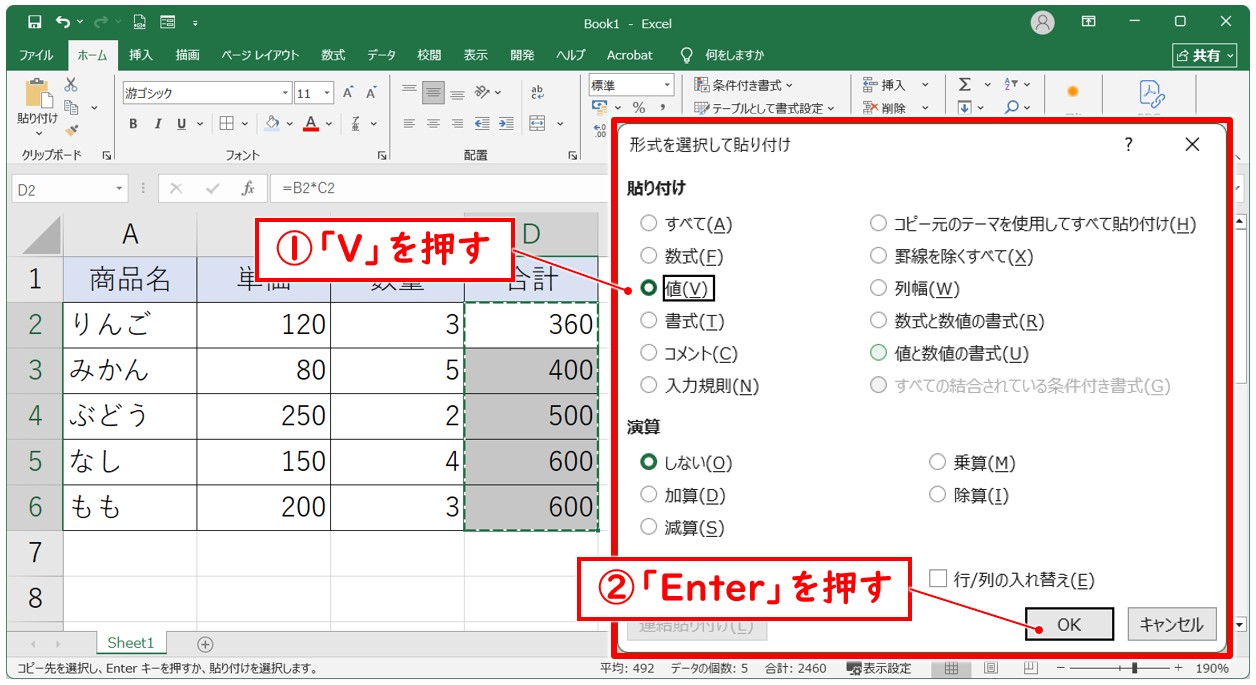The image size is (1256, 685).
Task: Click the AutoSum sigma icon
Action: pos(965,85)
